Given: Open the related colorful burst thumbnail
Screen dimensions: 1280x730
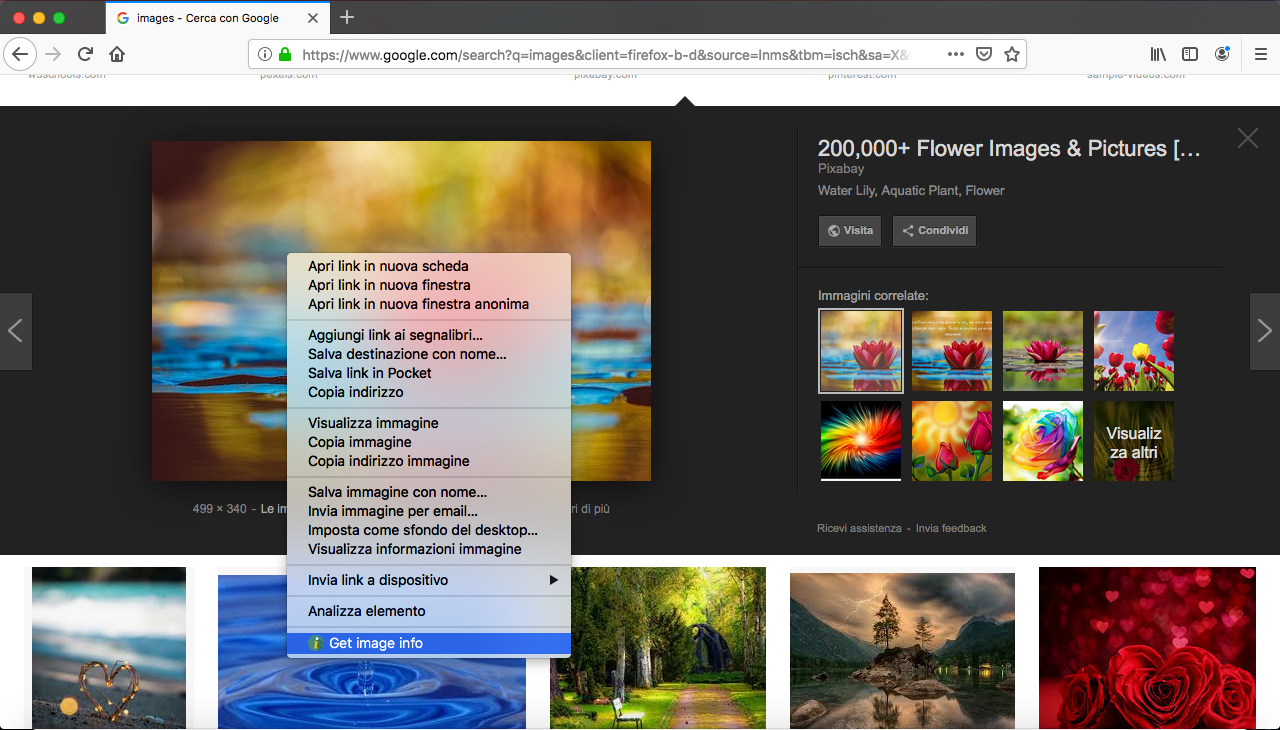Looking at the screenshot, I should click(861, 441).
